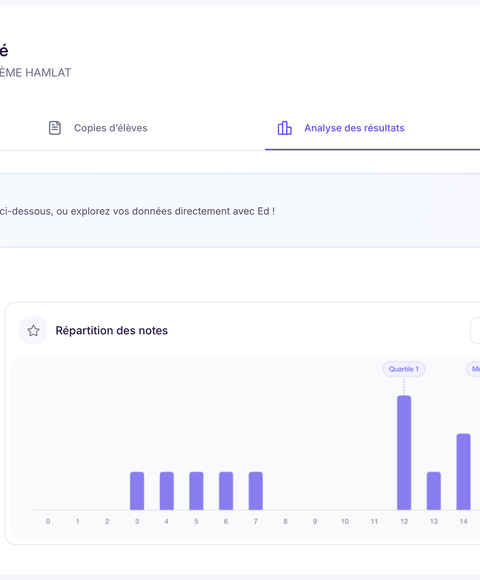480x580 pixels.
Task: Click the axis label 1
Action: pyautogui.click(x=77, y=521)
